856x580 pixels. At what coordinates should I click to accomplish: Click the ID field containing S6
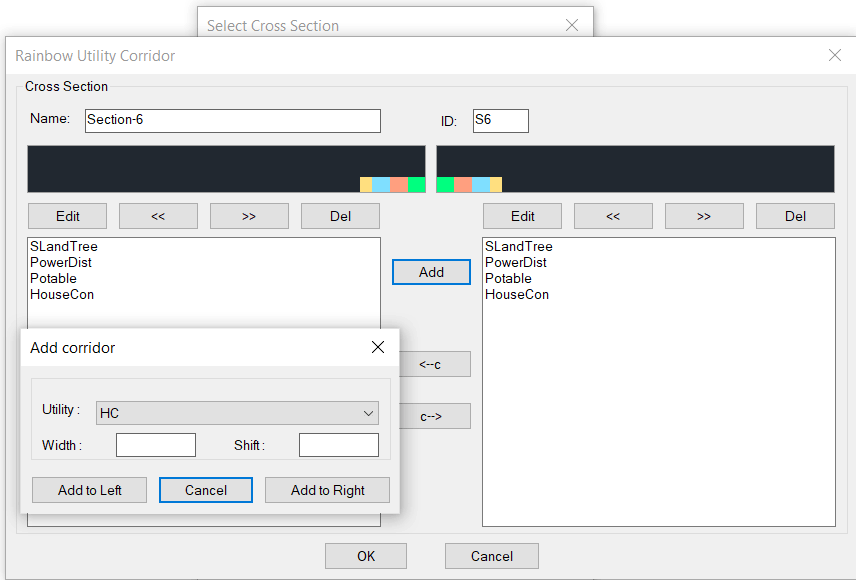(500, 120)
